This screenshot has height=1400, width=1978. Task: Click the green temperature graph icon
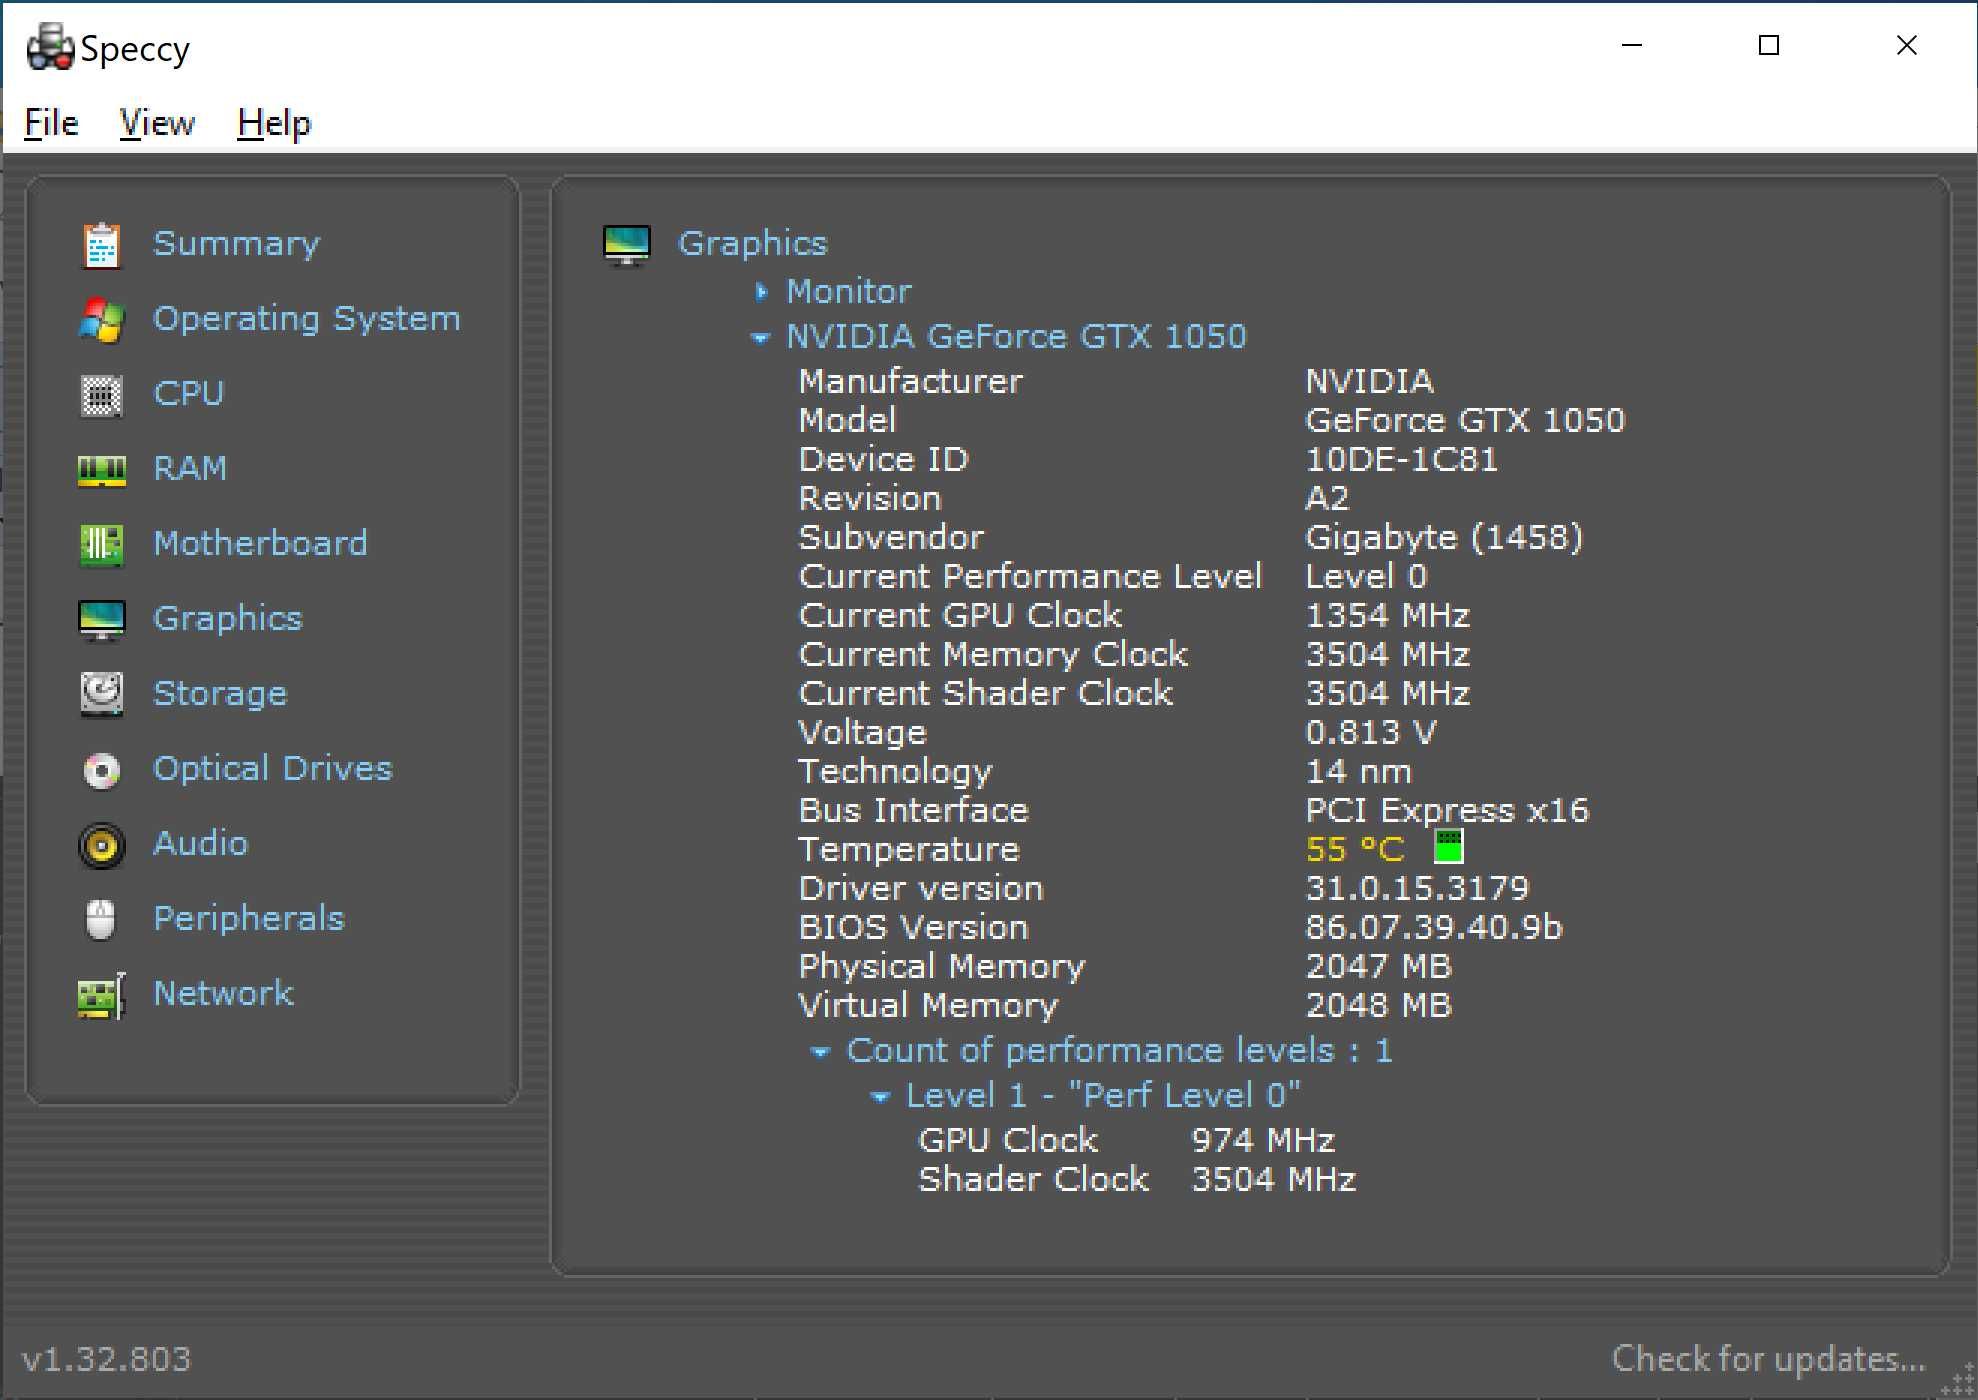click(1448, 847)
